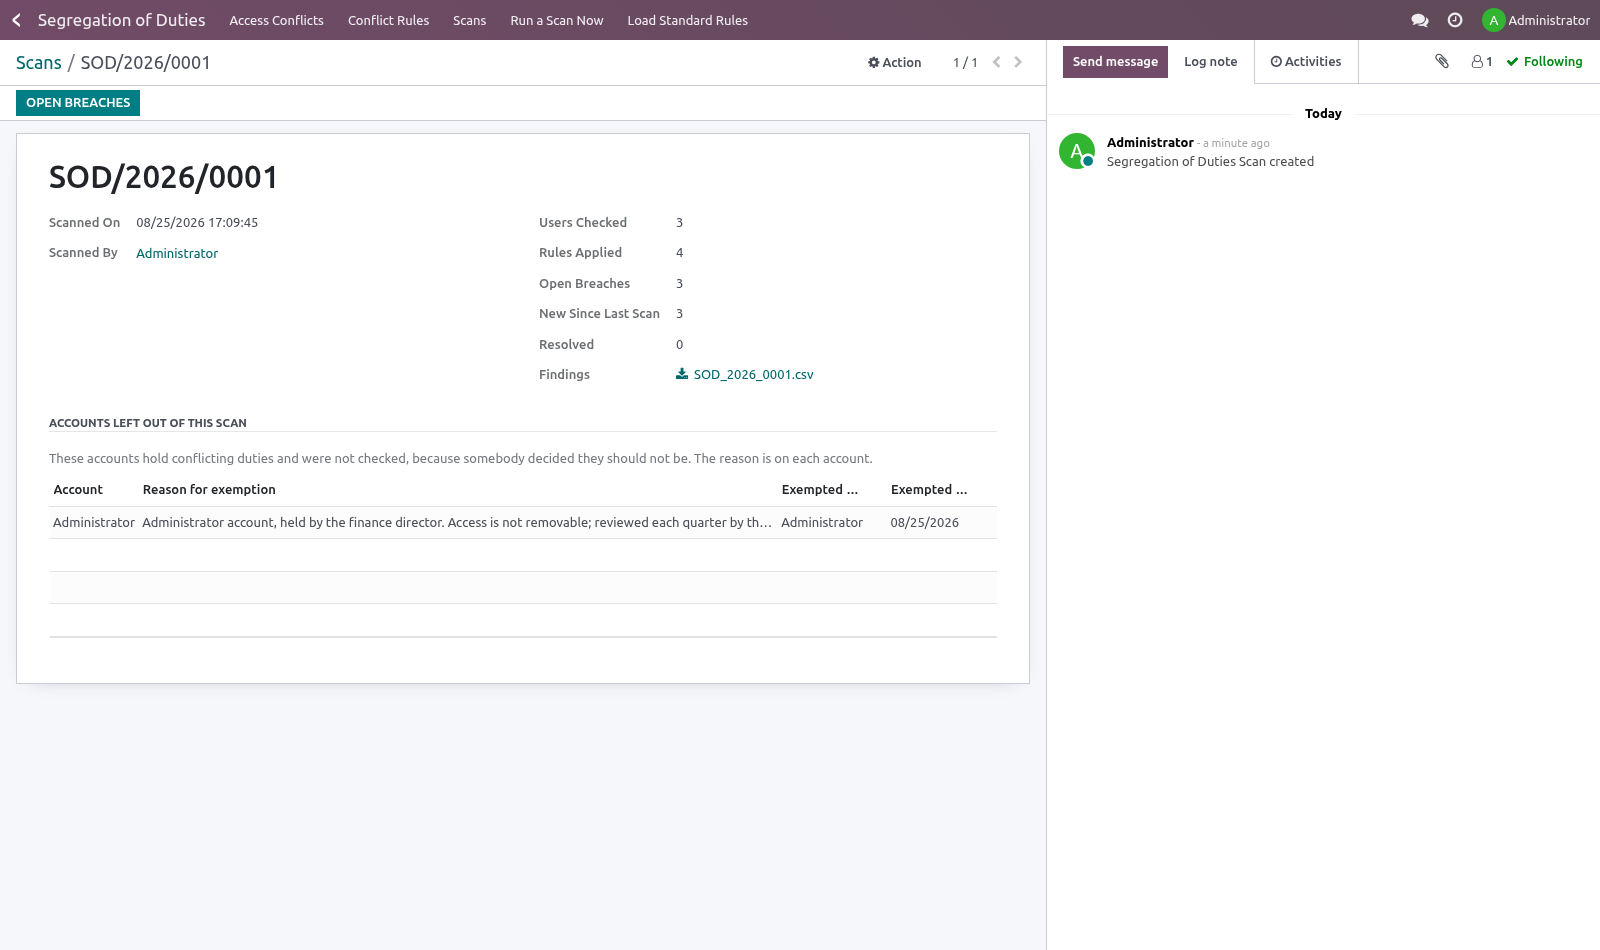Click the 1 / 1 pager counter
The image size is (1600, 950).
tap(965, 62)
